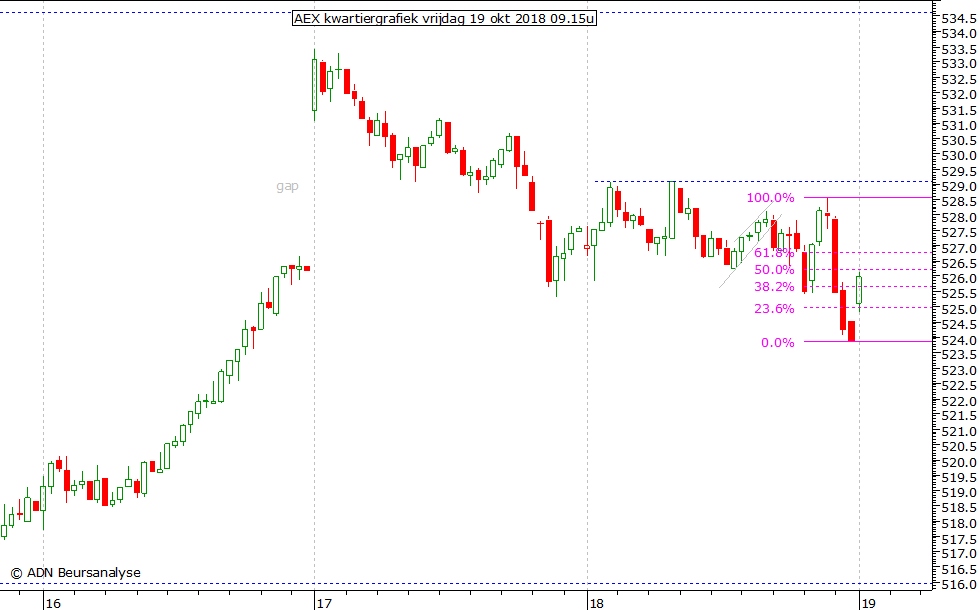Click the '100.0%' Fibonacci label
980x610 pixels.
(x=771, y=198)
